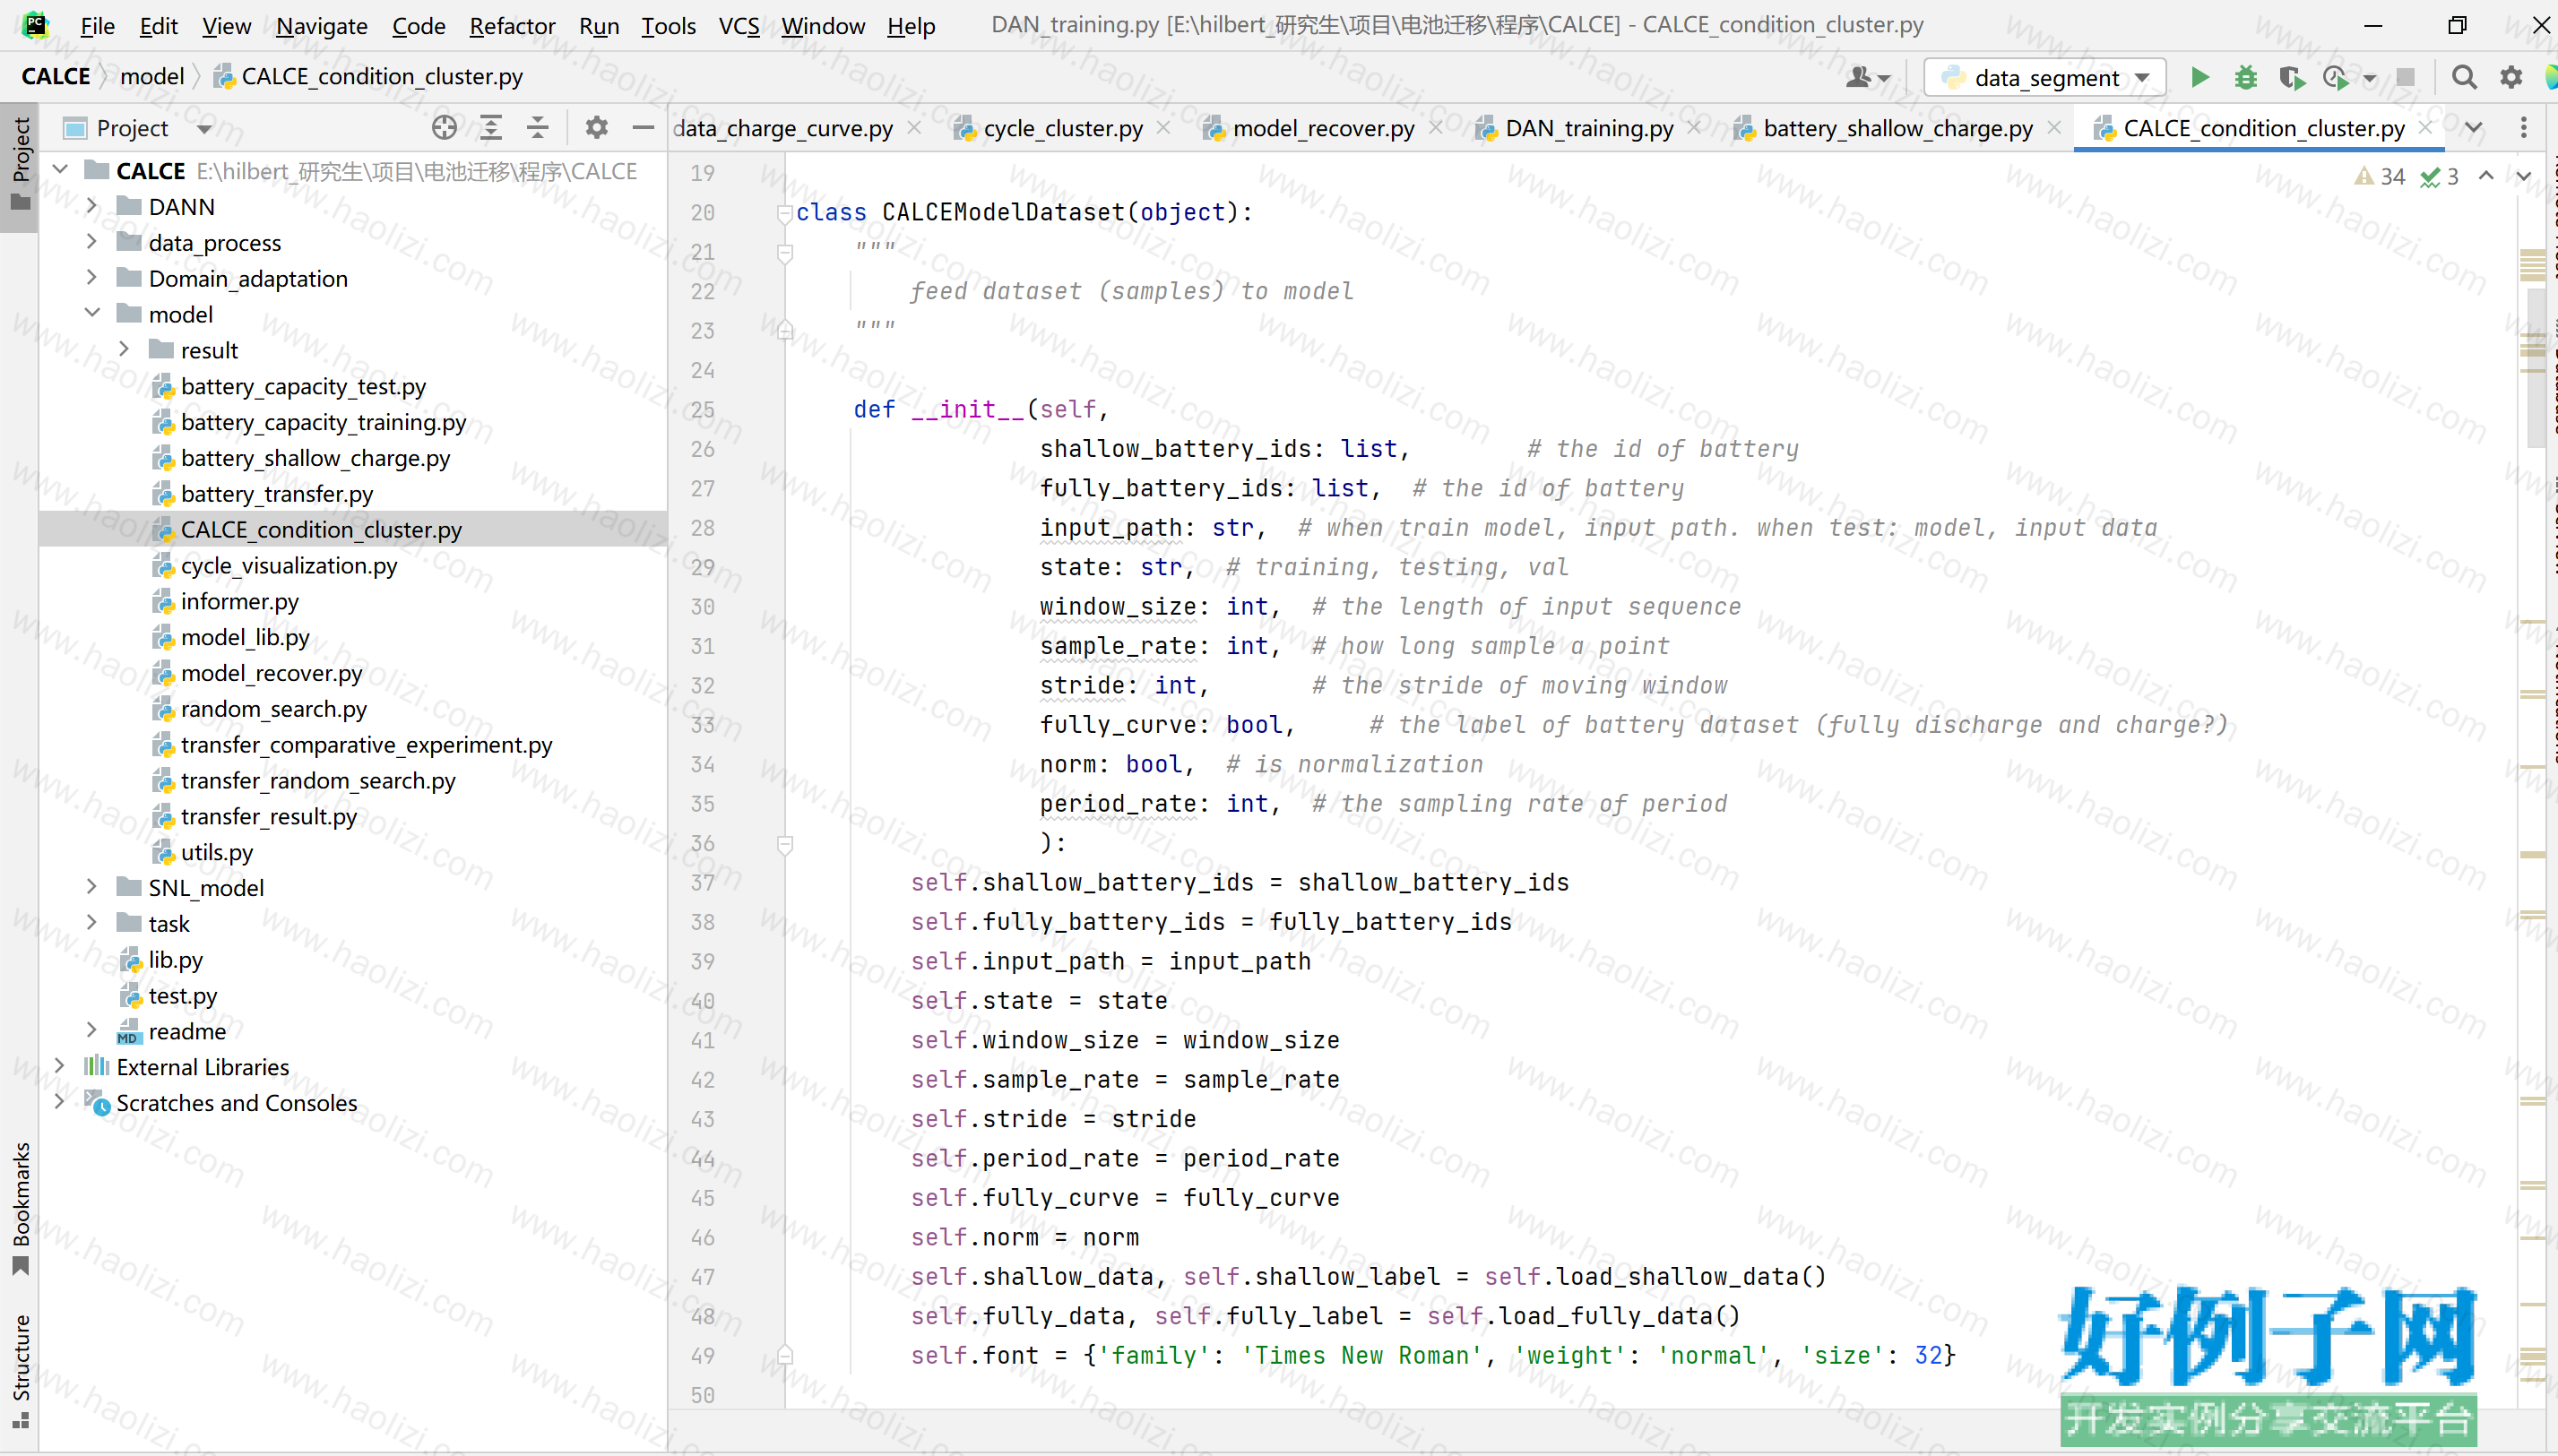The image size is (2558, 1456).
Task: Close the CALCE_condition_cluster.py tab
Action: (2425, 127)
